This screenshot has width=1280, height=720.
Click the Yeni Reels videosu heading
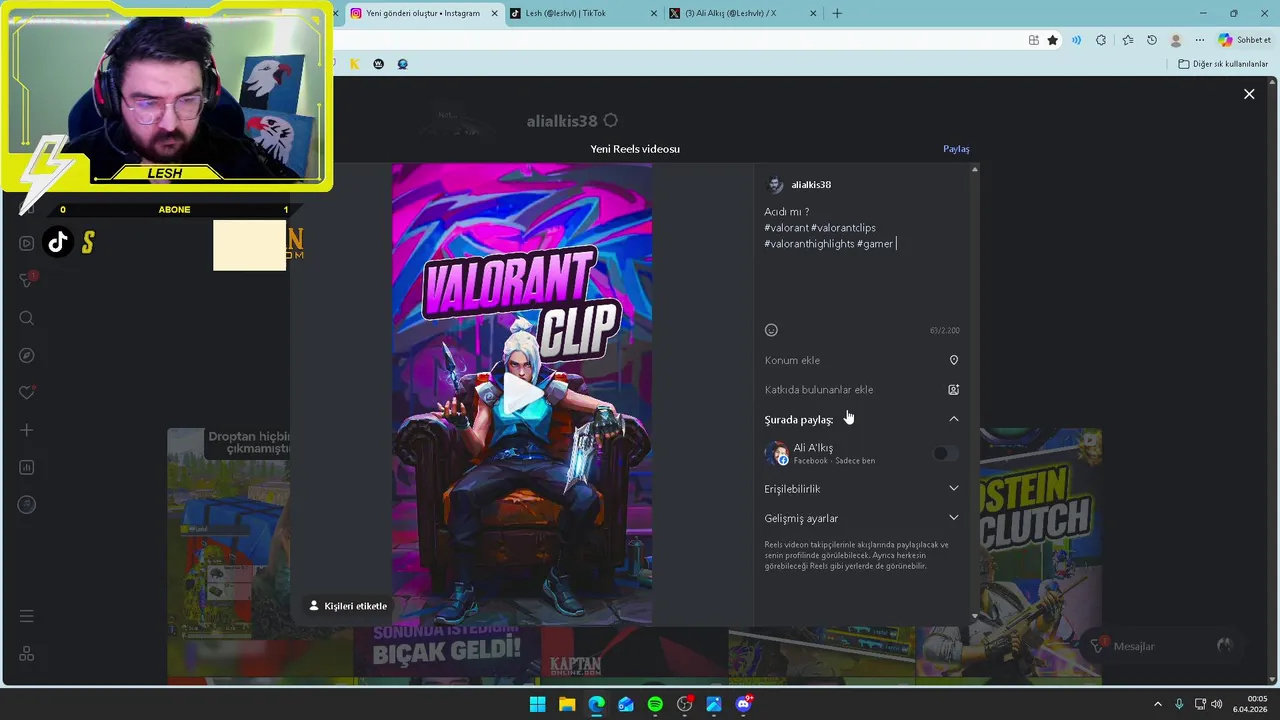click(x=635, y=149)
